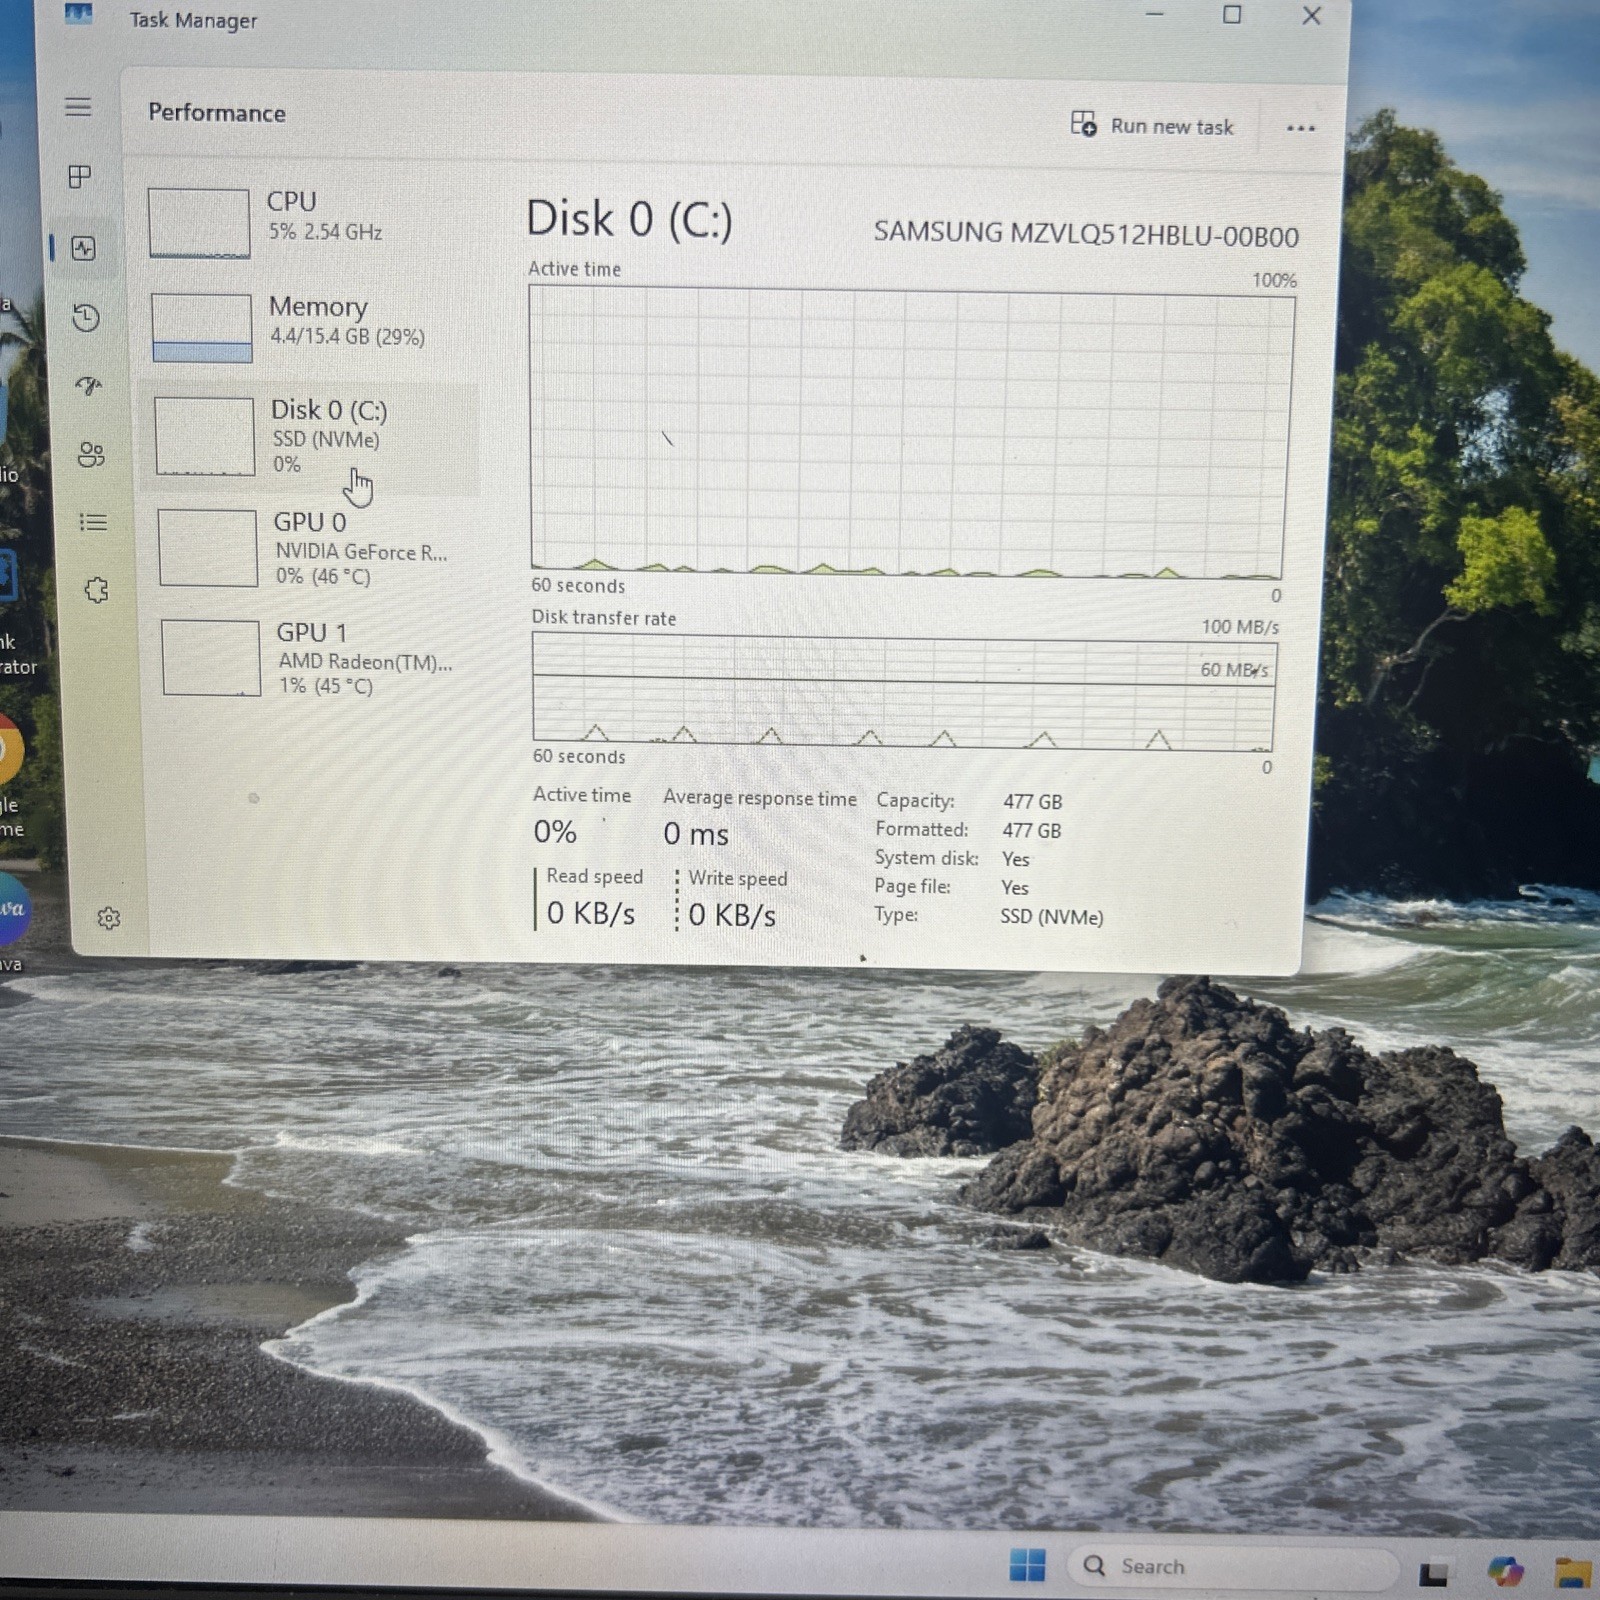The width and height of the screenshot is (1600, 1600).
Task: Click the Read speed 0 KB/s value
Action: (591, 913)
